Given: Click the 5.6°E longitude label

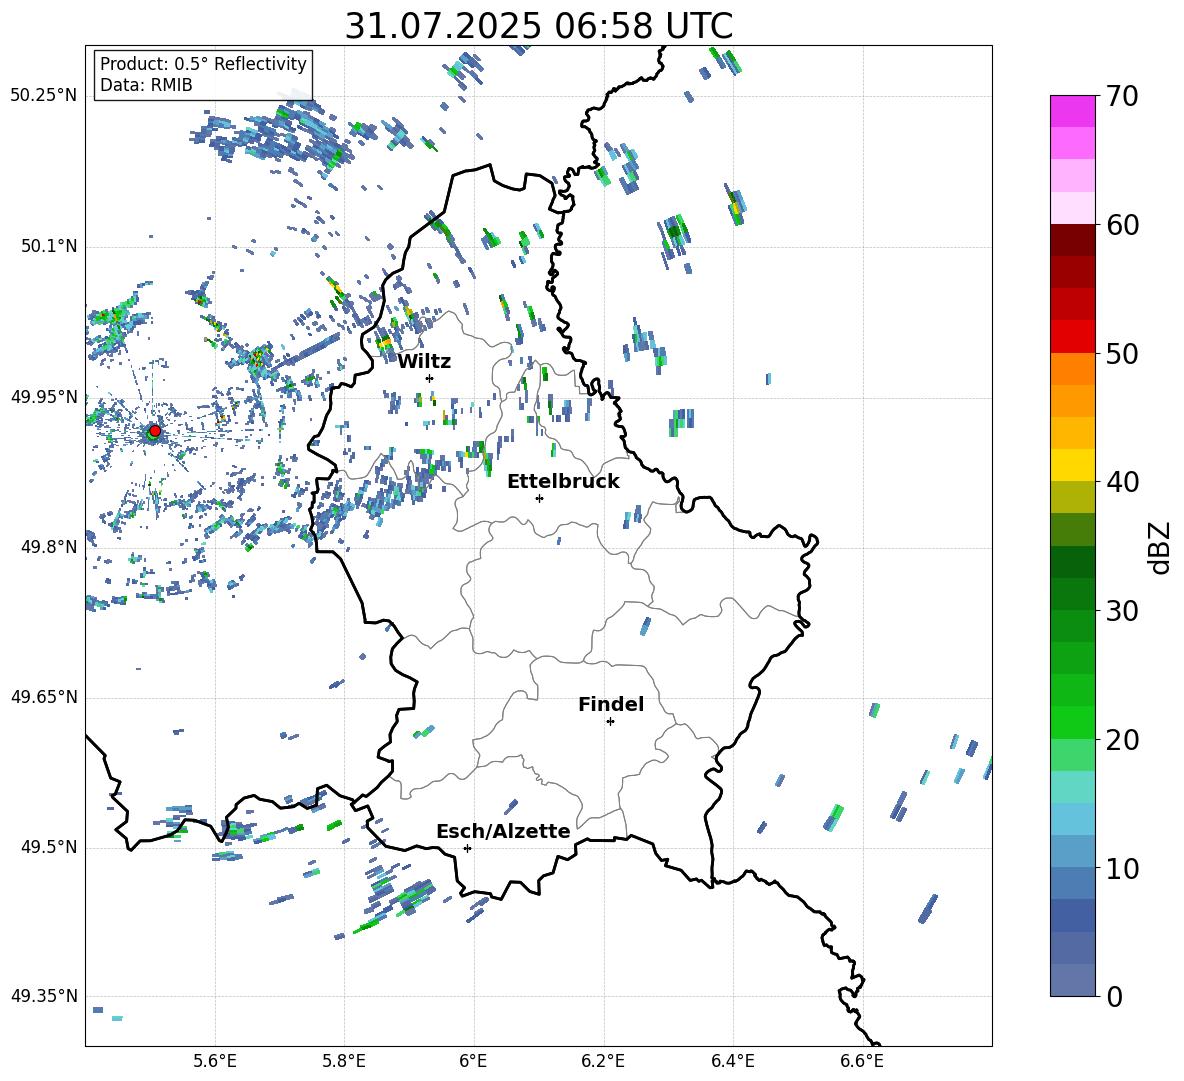Looking at the screenshot, I should 215,1061.
